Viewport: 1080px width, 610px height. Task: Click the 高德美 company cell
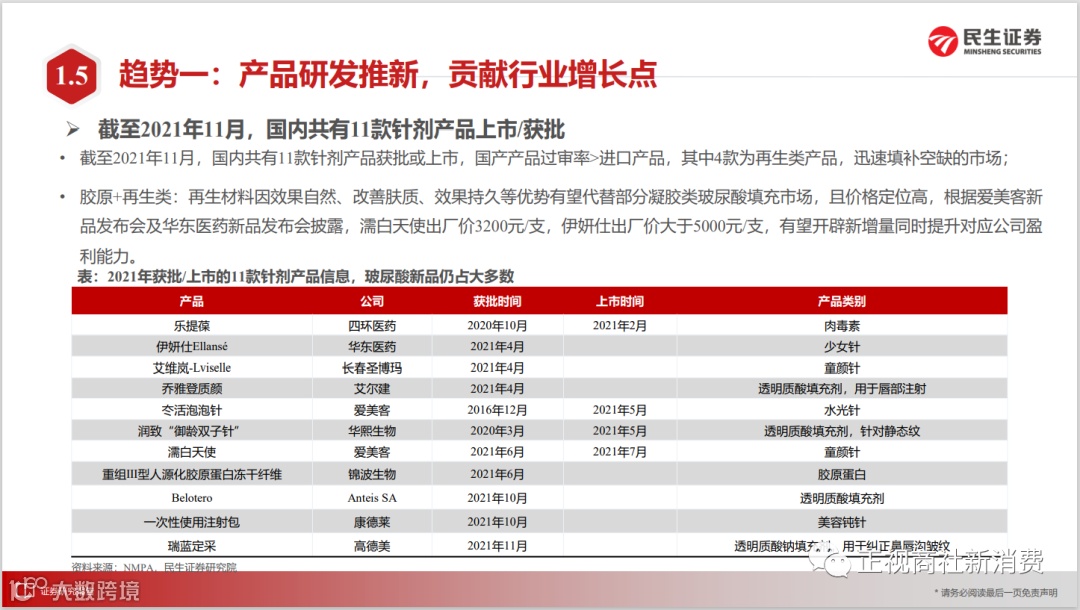(372, 546)
